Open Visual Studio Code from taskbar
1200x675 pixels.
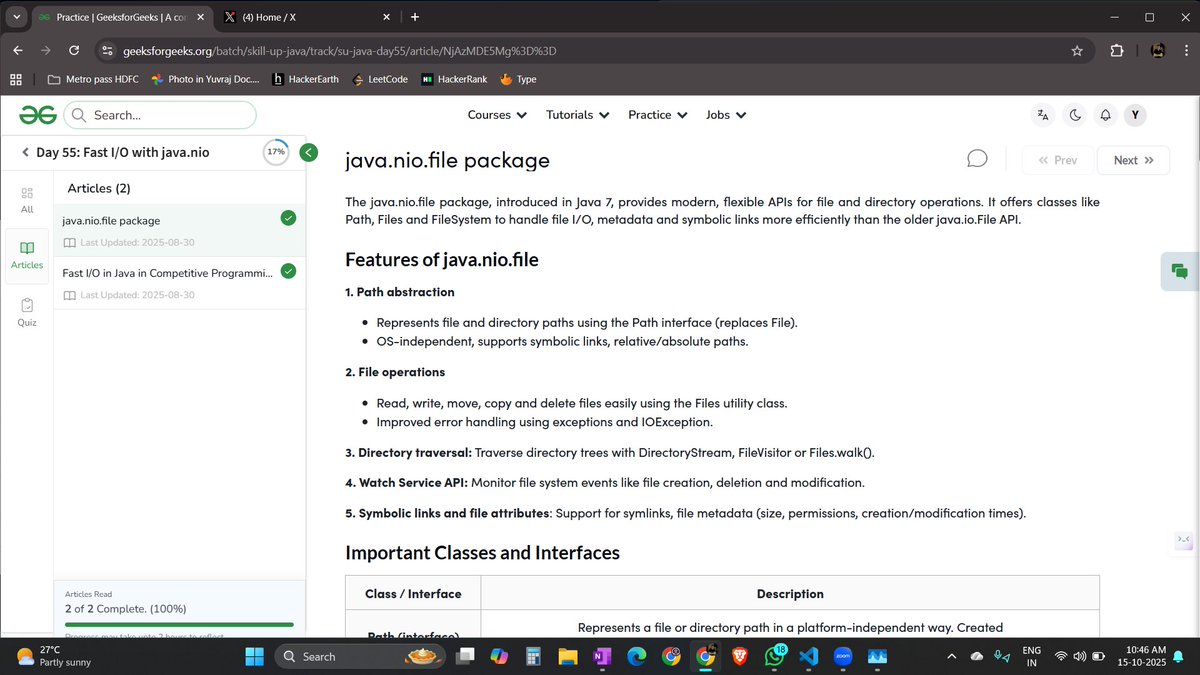click(x=809, y=656)
